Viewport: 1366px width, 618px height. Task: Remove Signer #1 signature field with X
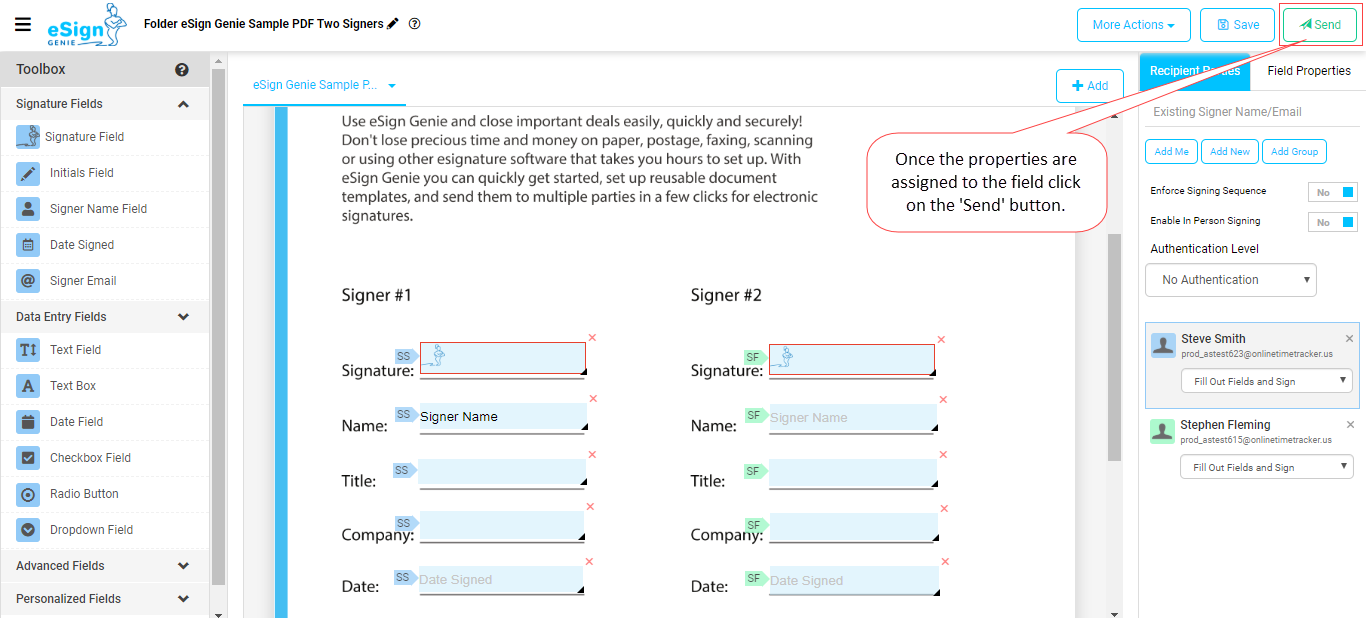coord(592,338)
